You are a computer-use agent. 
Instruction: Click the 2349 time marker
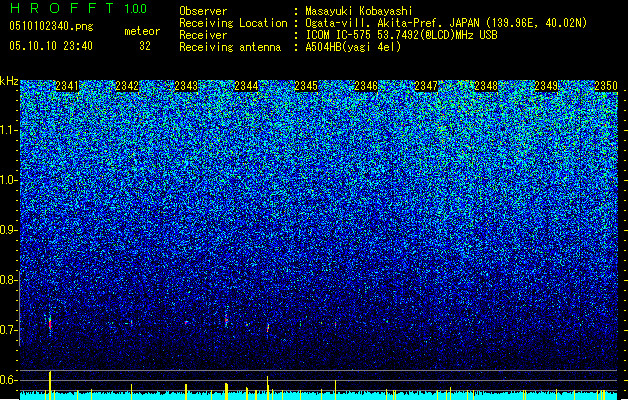point(546,86)
